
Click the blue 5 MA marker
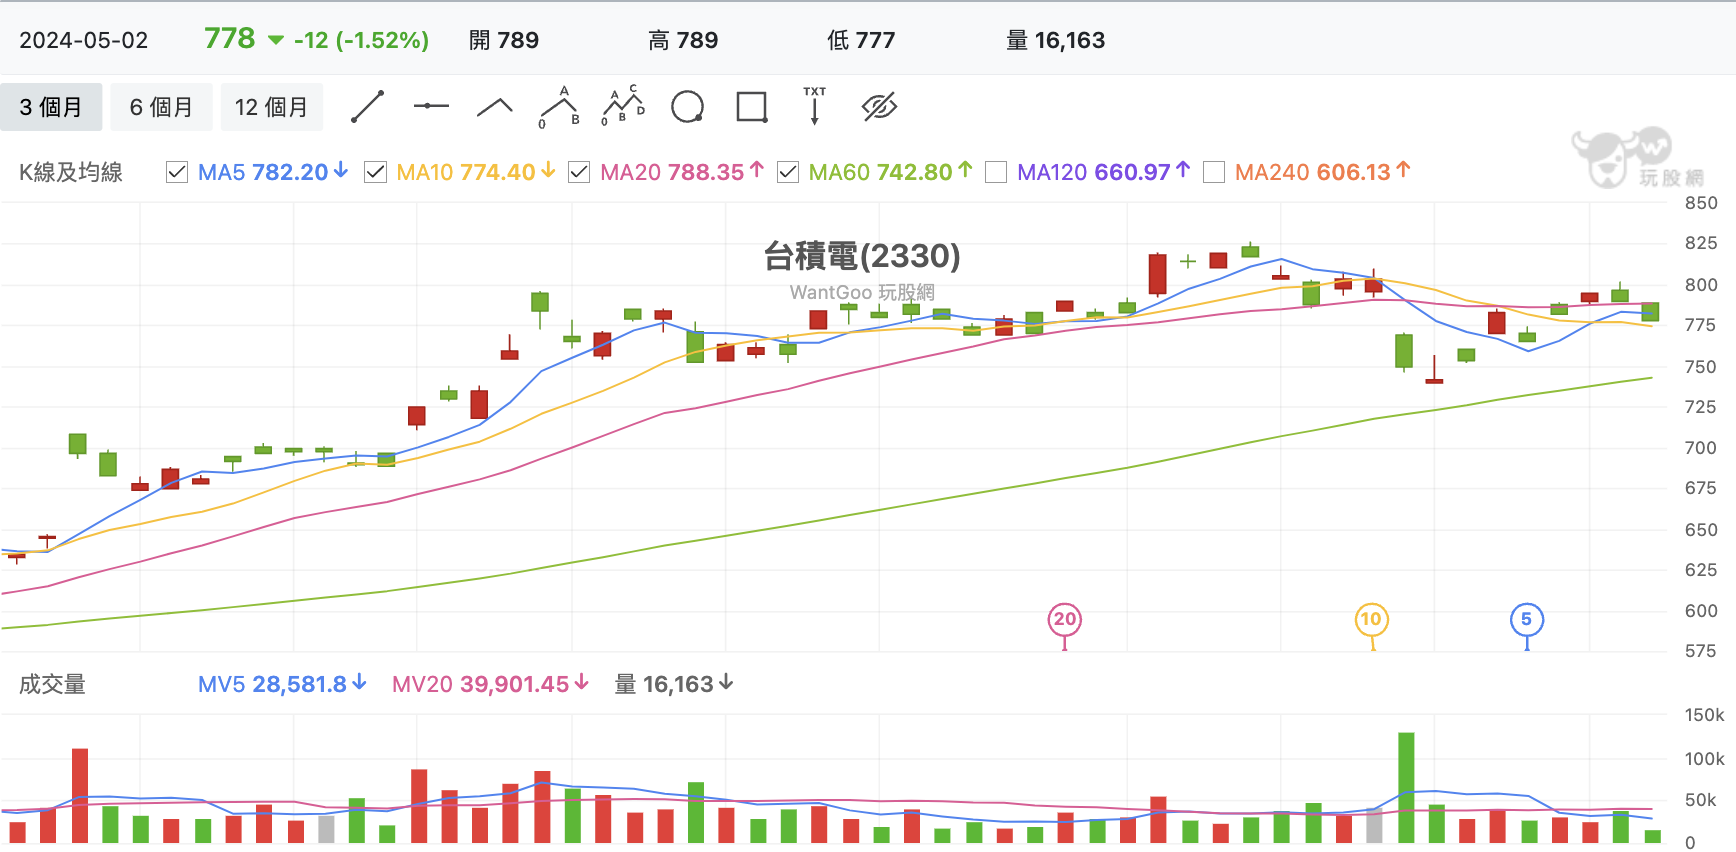click(1527, 620)
